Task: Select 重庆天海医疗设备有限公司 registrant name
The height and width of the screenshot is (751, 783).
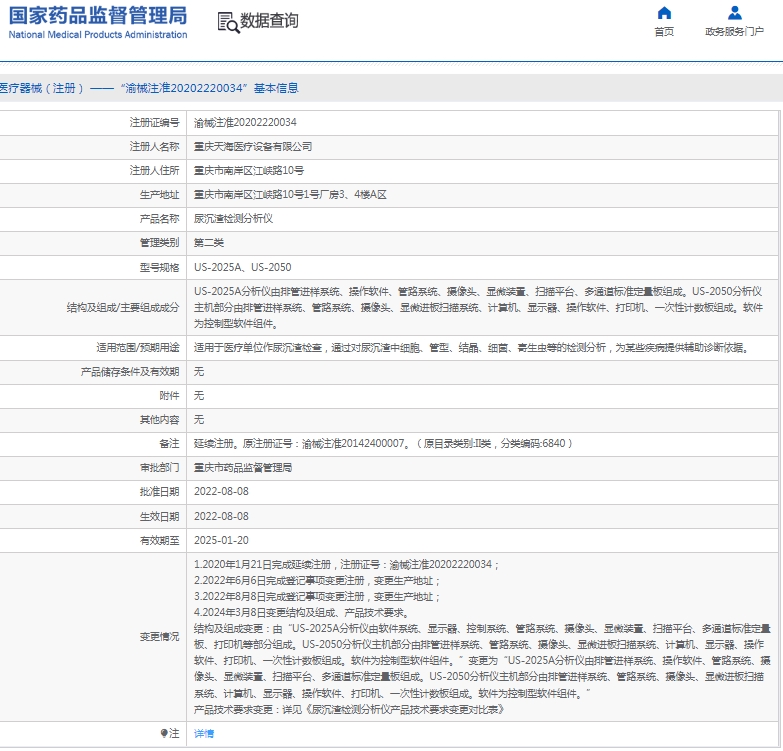Action: (253, 146)
